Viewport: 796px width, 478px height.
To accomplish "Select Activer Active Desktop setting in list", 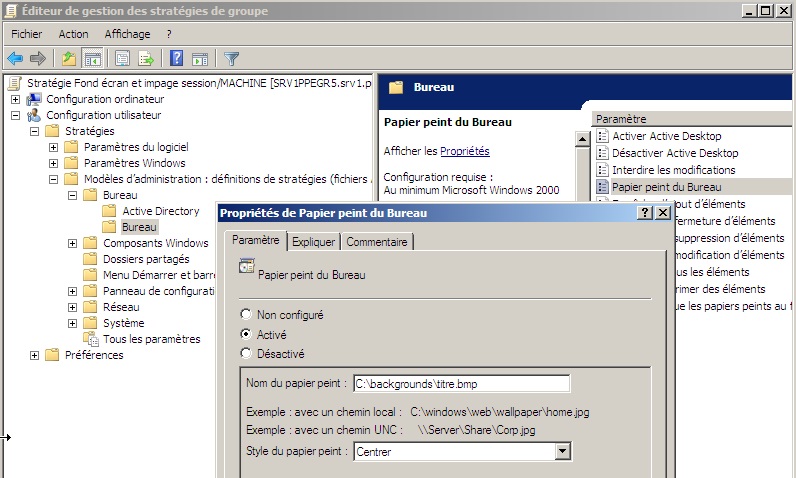I will 666,136.
